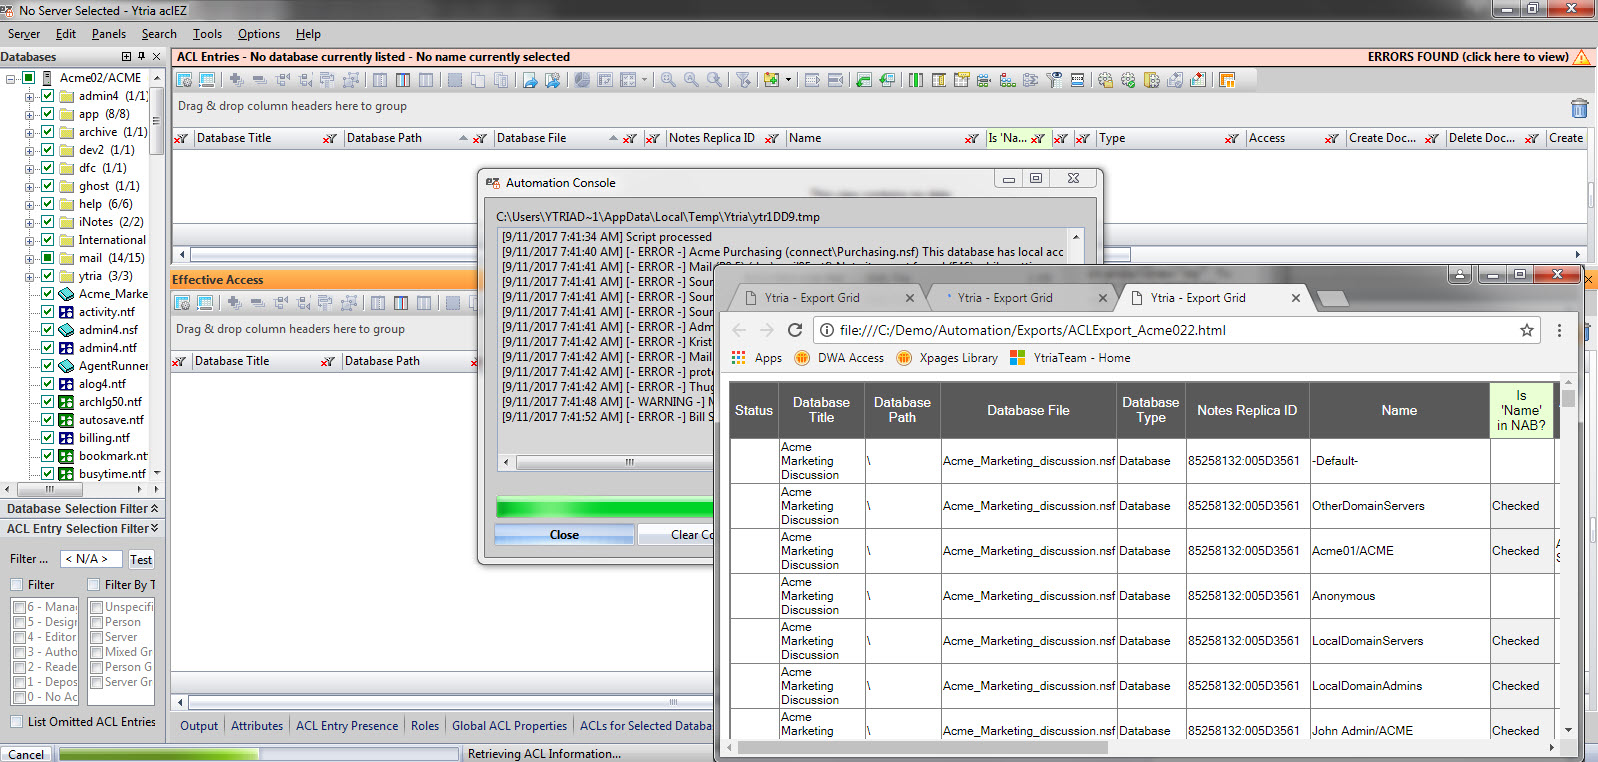Click the green import arrow toolbar icon
Screen dimensions: 1598x762
click(x=864, y=80)
